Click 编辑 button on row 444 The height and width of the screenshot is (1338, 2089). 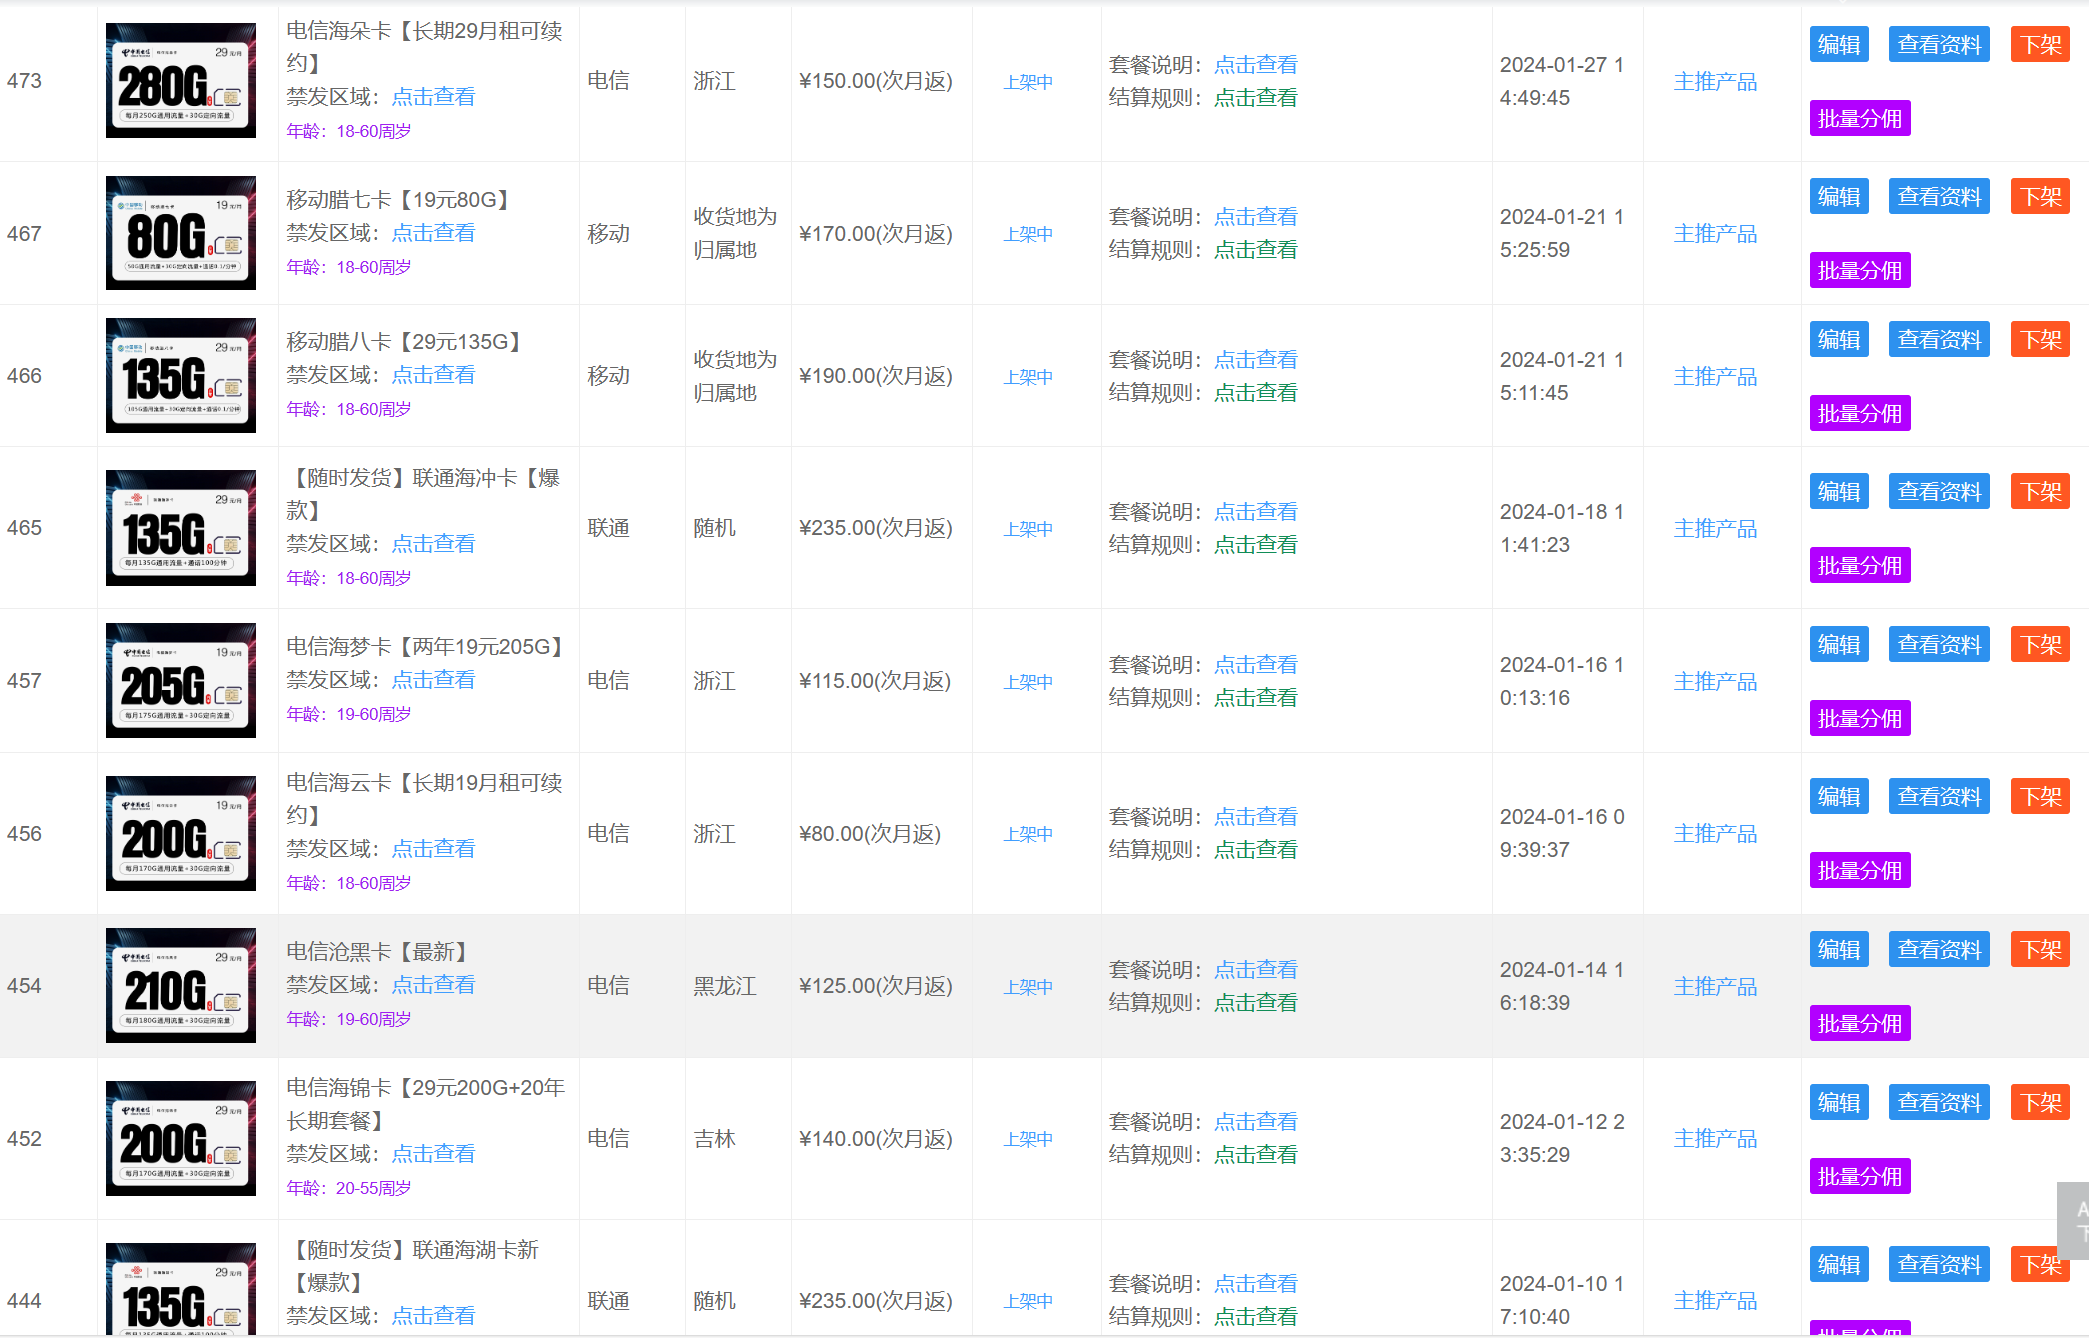(1838, 1264)
